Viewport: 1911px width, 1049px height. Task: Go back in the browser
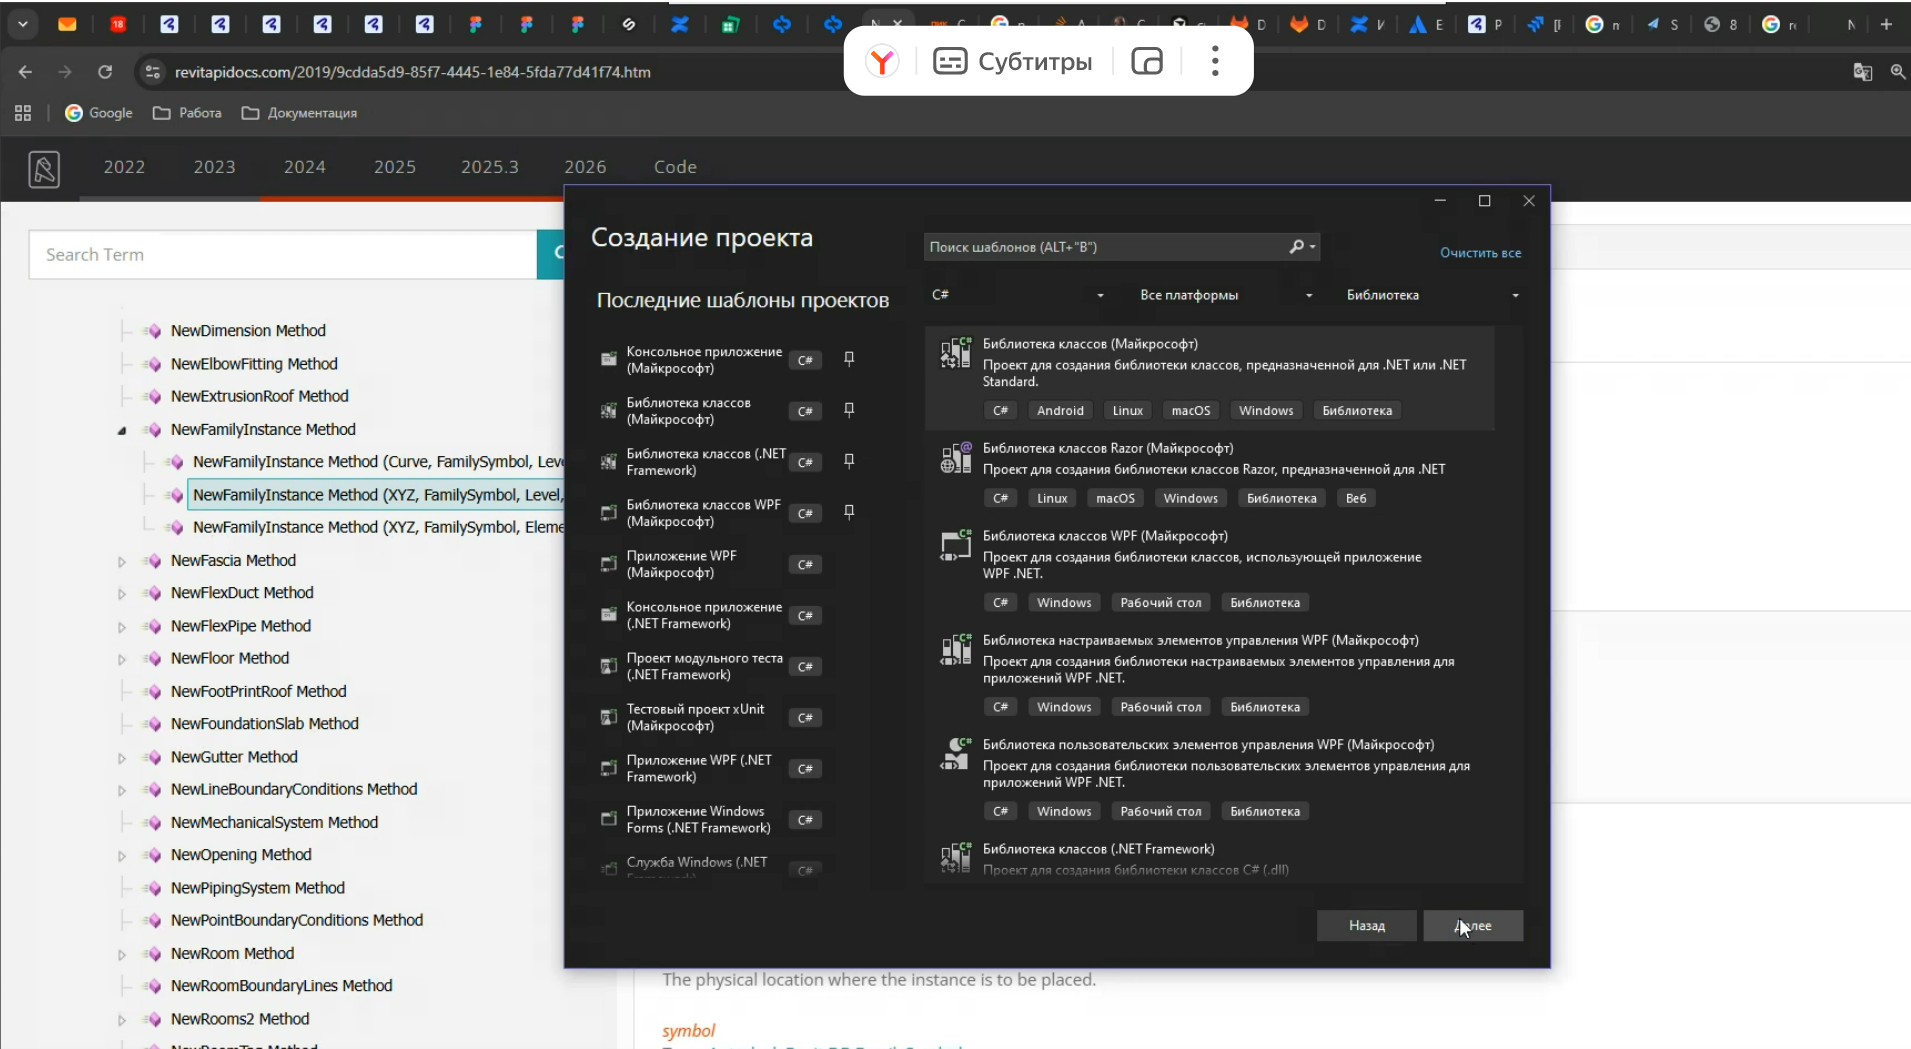pos(25,72)
